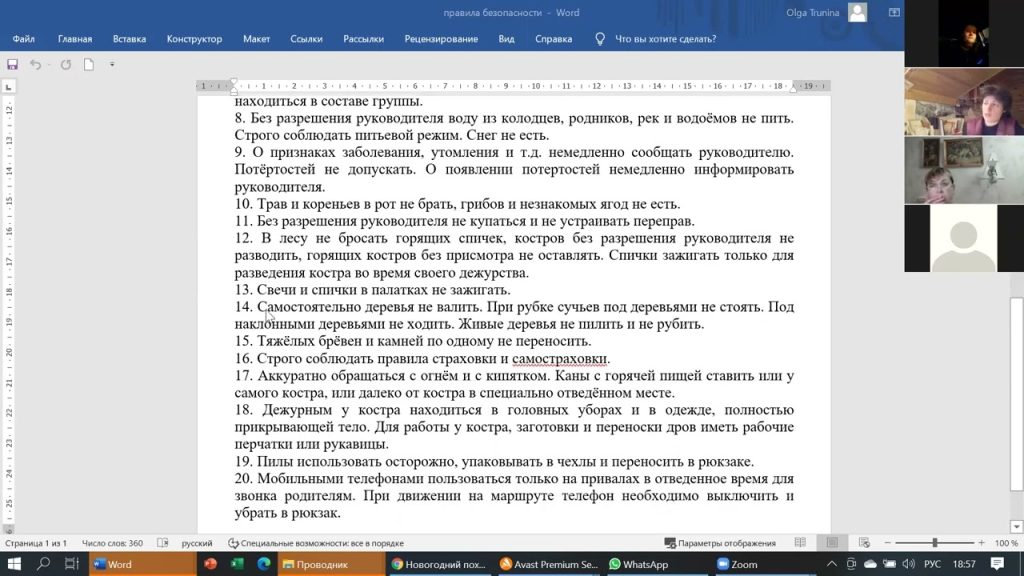The image size is (1024, 576).
Task: Switch to Print Layout view
Action: pos(831,543)
